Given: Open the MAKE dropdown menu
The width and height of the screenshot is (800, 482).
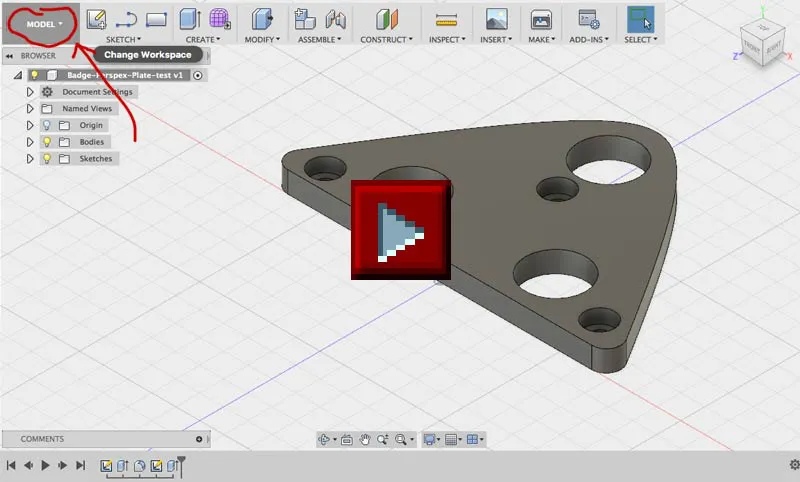Looking at the screenshot, I should pos(541,39).
